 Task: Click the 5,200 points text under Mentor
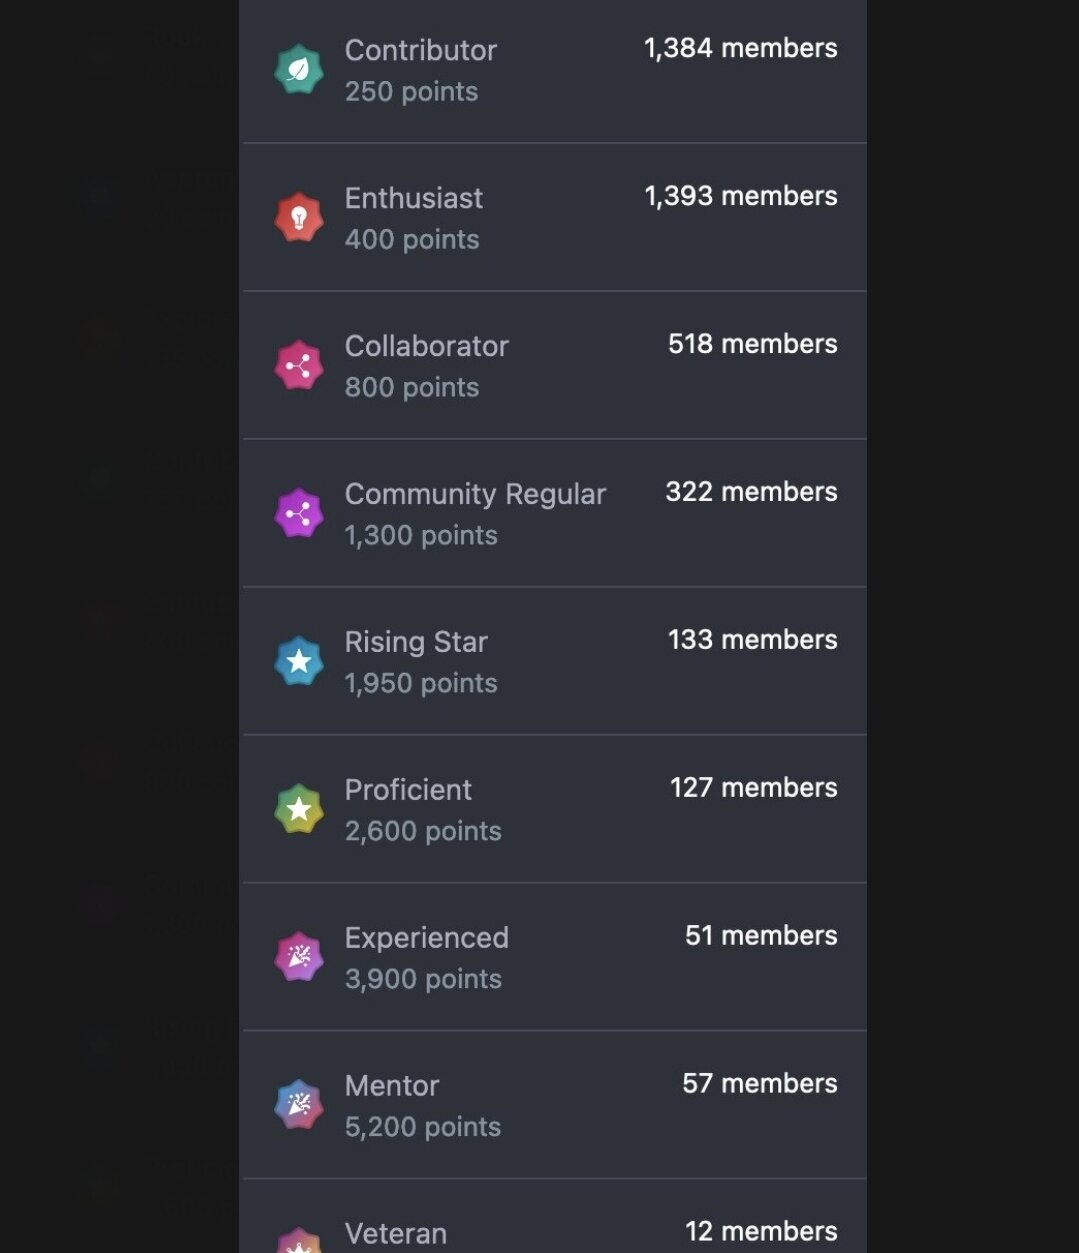[423, 1127]
